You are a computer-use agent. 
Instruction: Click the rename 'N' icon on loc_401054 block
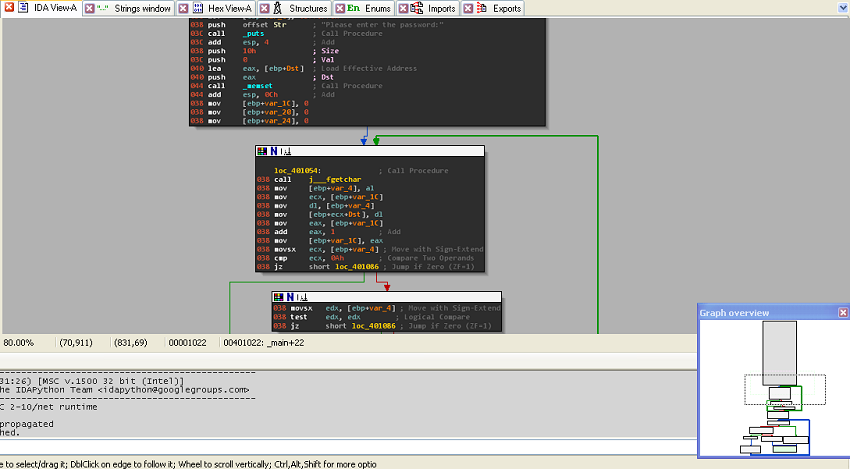click(x=274, y=151)
